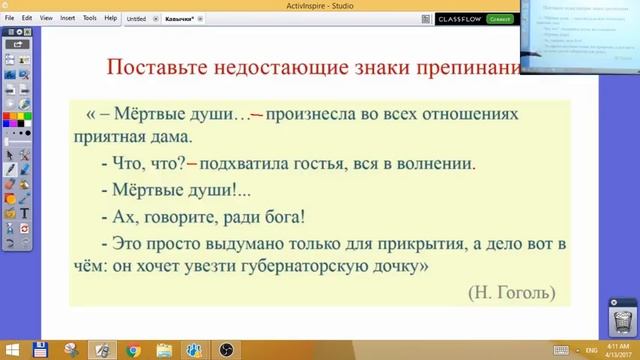Image resolution: width=640 pixels, height=360 pixels.
Task: Close the Кавычки* tab
Action: pyautogui.click(x=200, y=19)
